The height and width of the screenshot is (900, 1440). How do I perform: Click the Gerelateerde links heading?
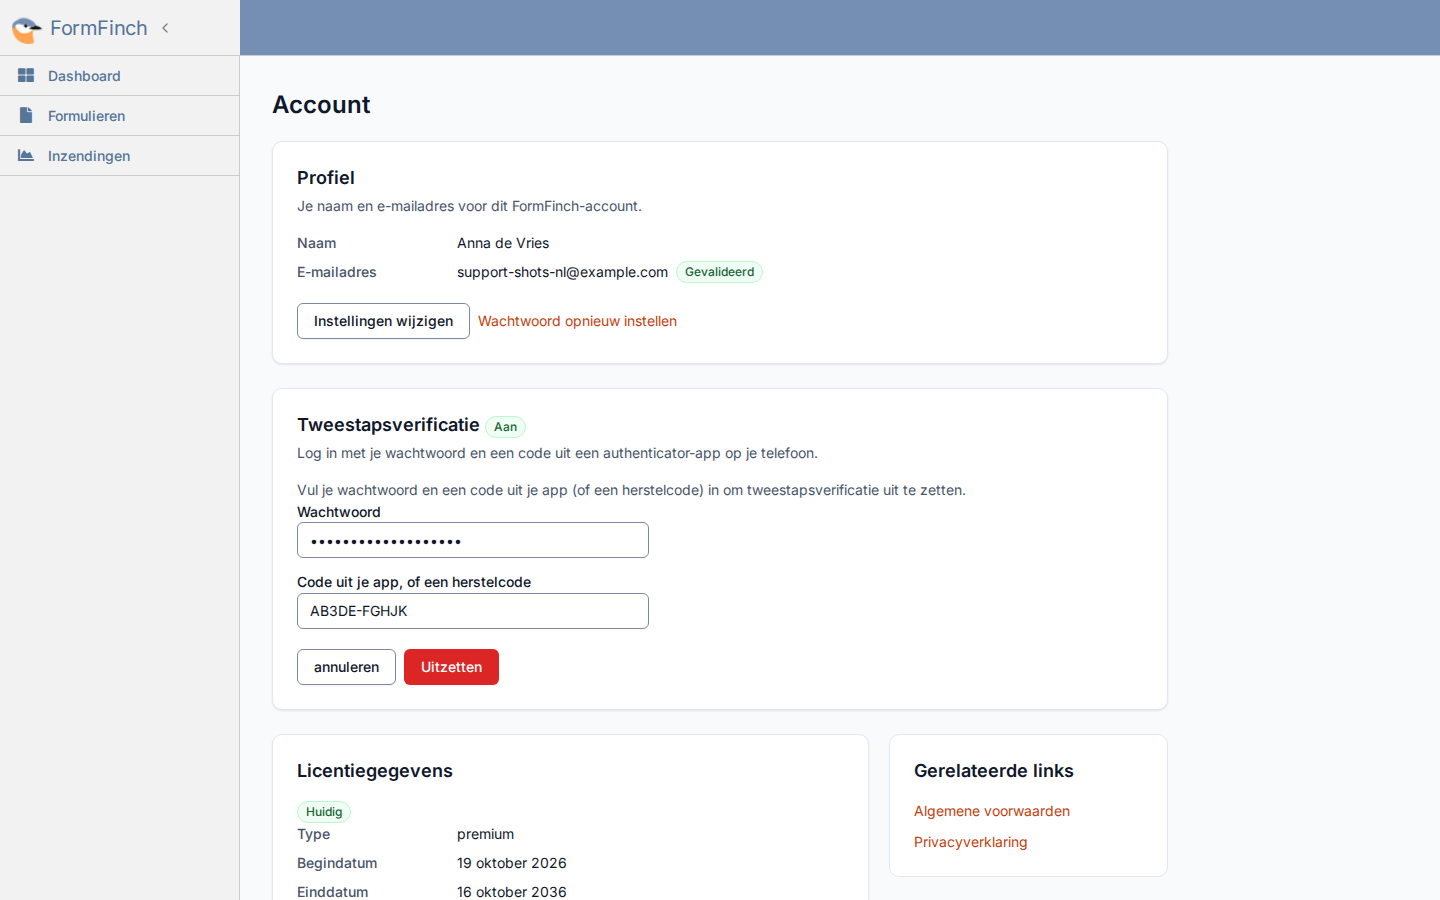click(x=994, y=771)
